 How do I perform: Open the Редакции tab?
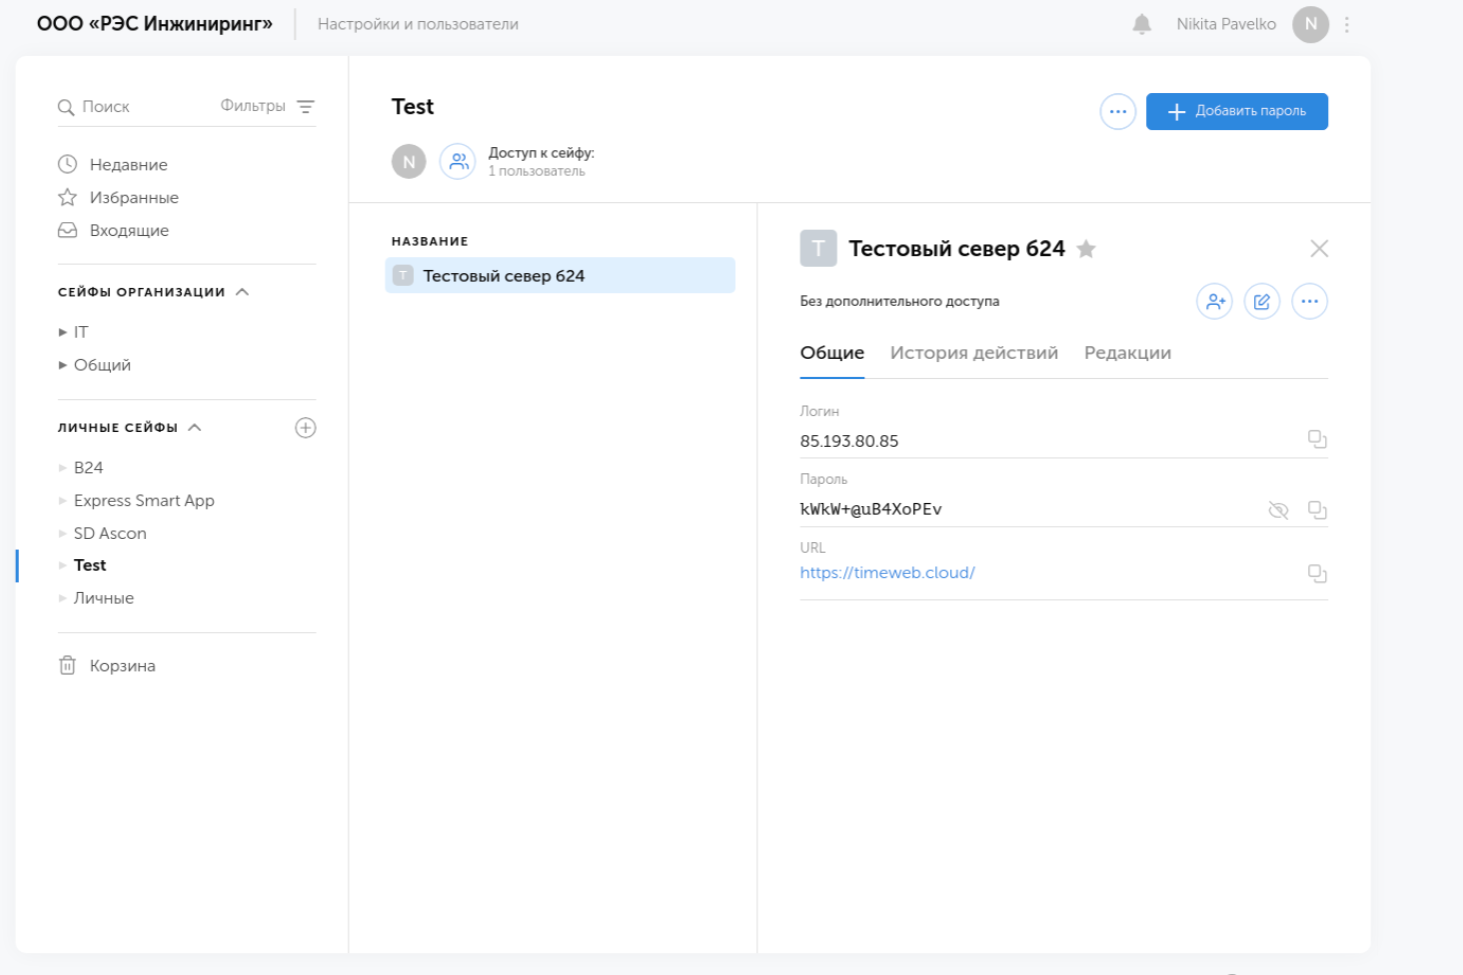click(x=1127, y=353)
